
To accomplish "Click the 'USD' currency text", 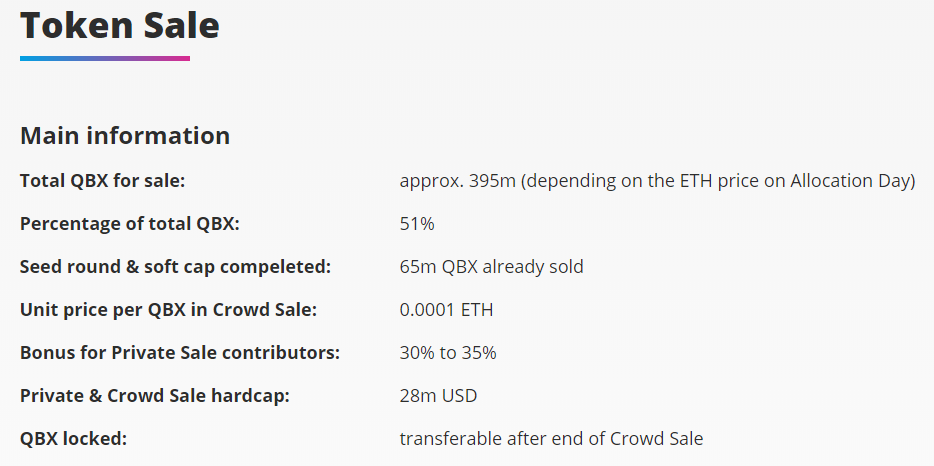I will (x=459, y=396).
